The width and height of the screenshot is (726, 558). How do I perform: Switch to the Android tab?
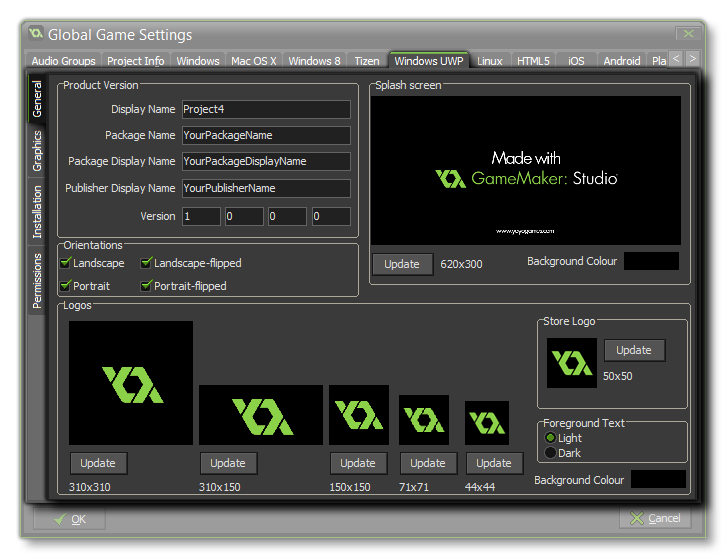click(621, 61)
